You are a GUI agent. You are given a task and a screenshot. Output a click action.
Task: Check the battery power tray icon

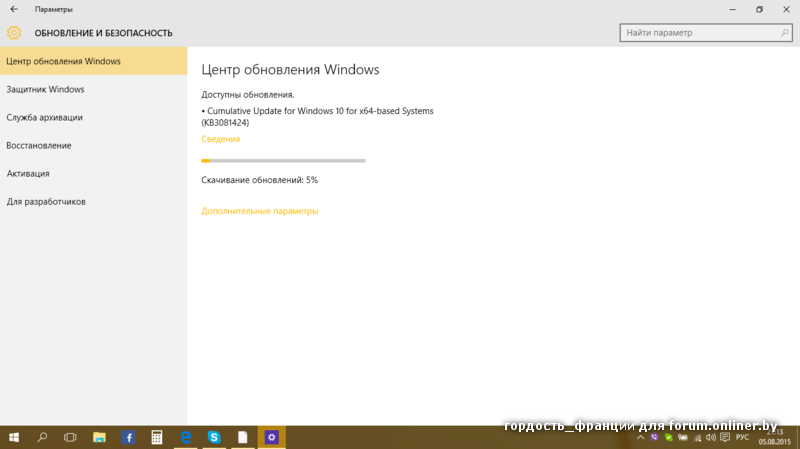click(x=683, y=437)
